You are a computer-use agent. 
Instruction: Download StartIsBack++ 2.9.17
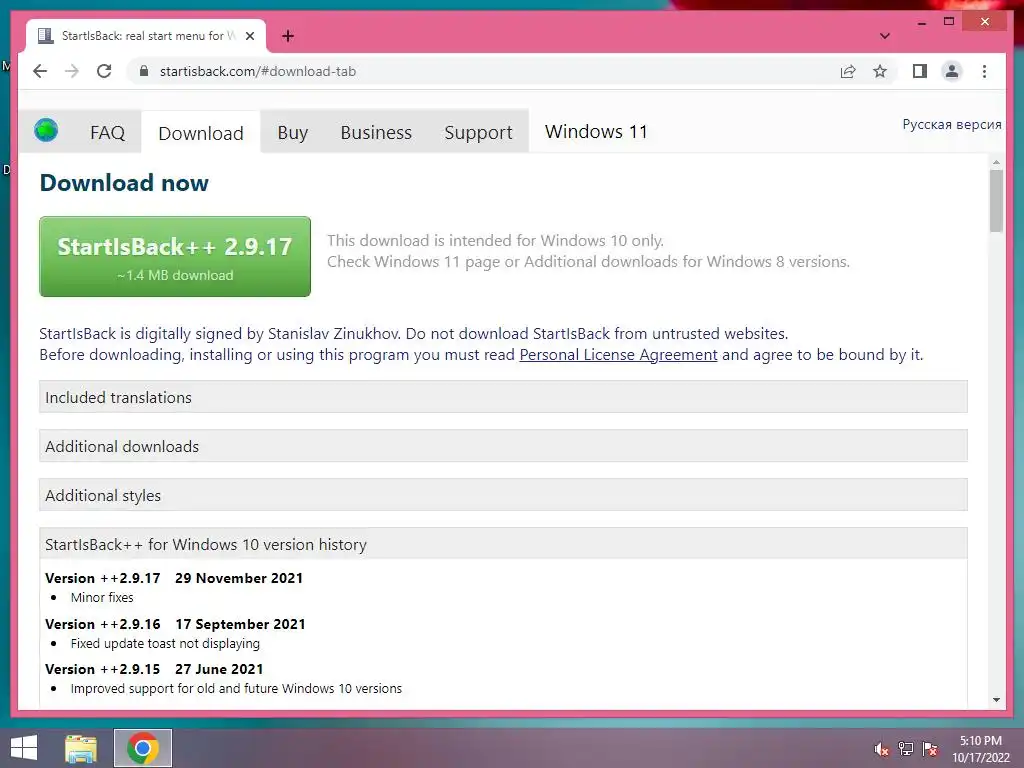(175, 257)
